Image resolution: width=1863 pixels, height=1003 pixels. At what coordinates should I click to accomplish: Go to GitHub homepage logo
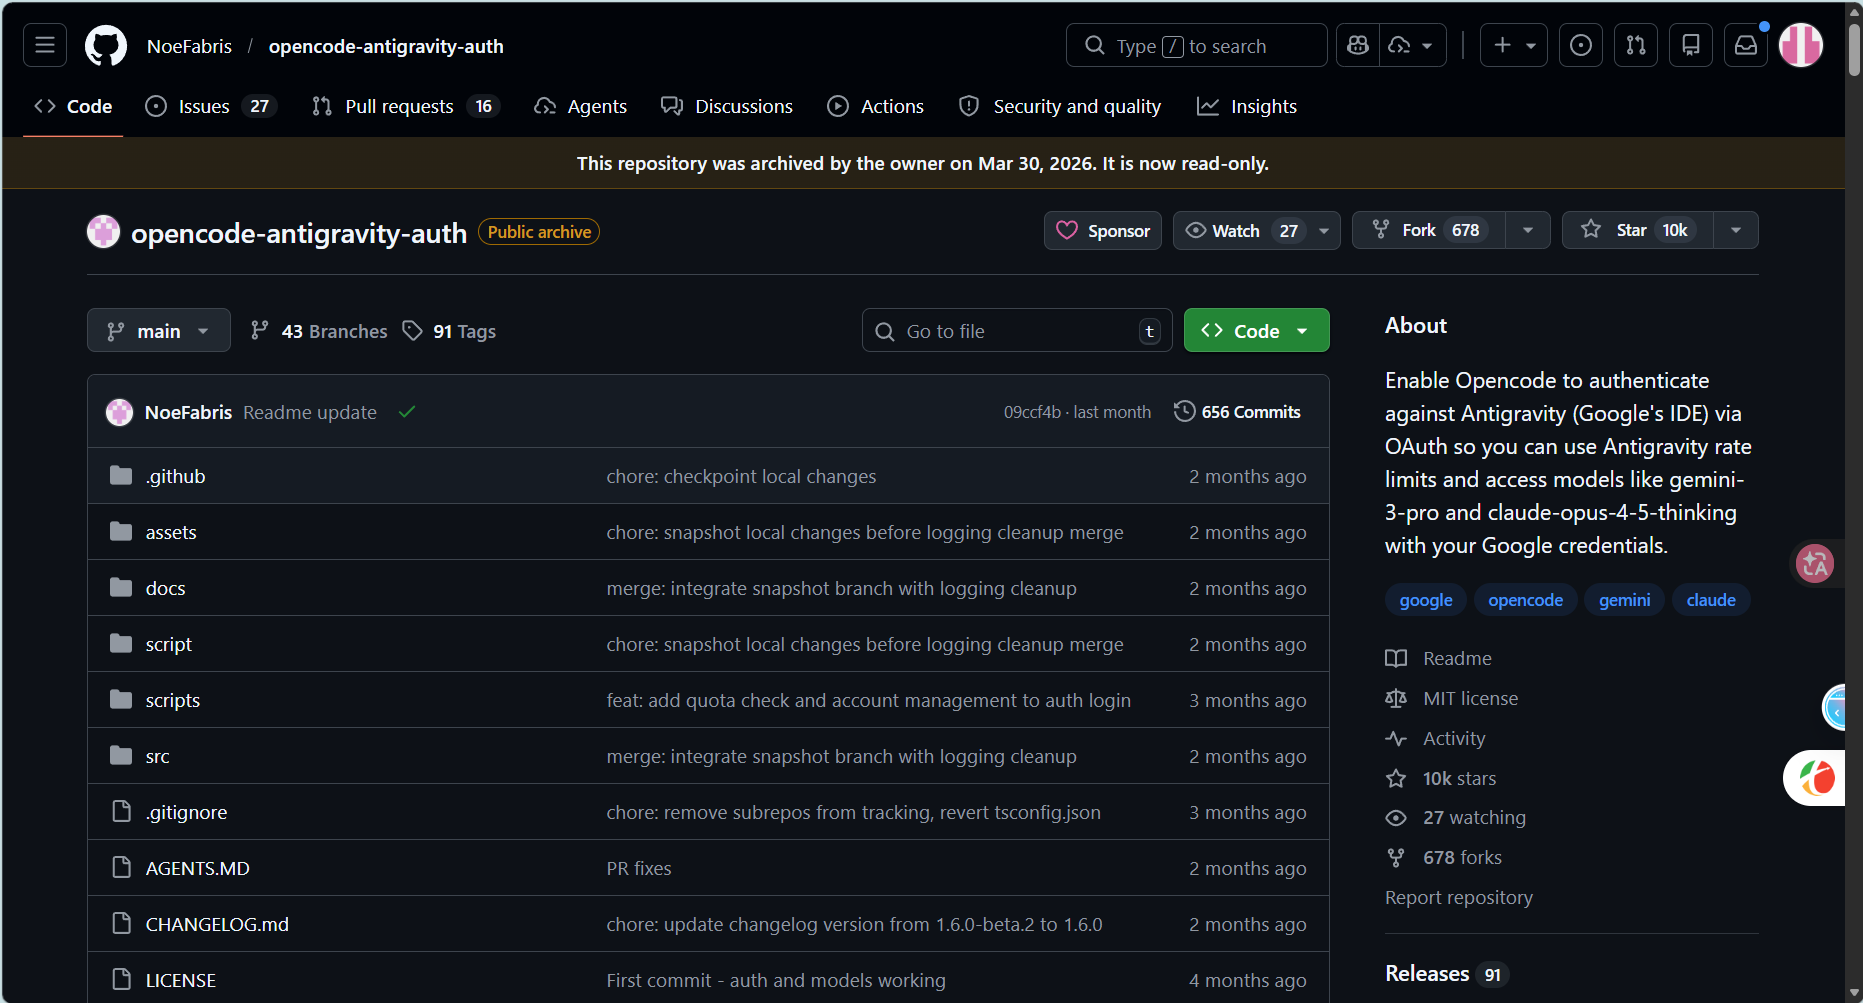106,46
